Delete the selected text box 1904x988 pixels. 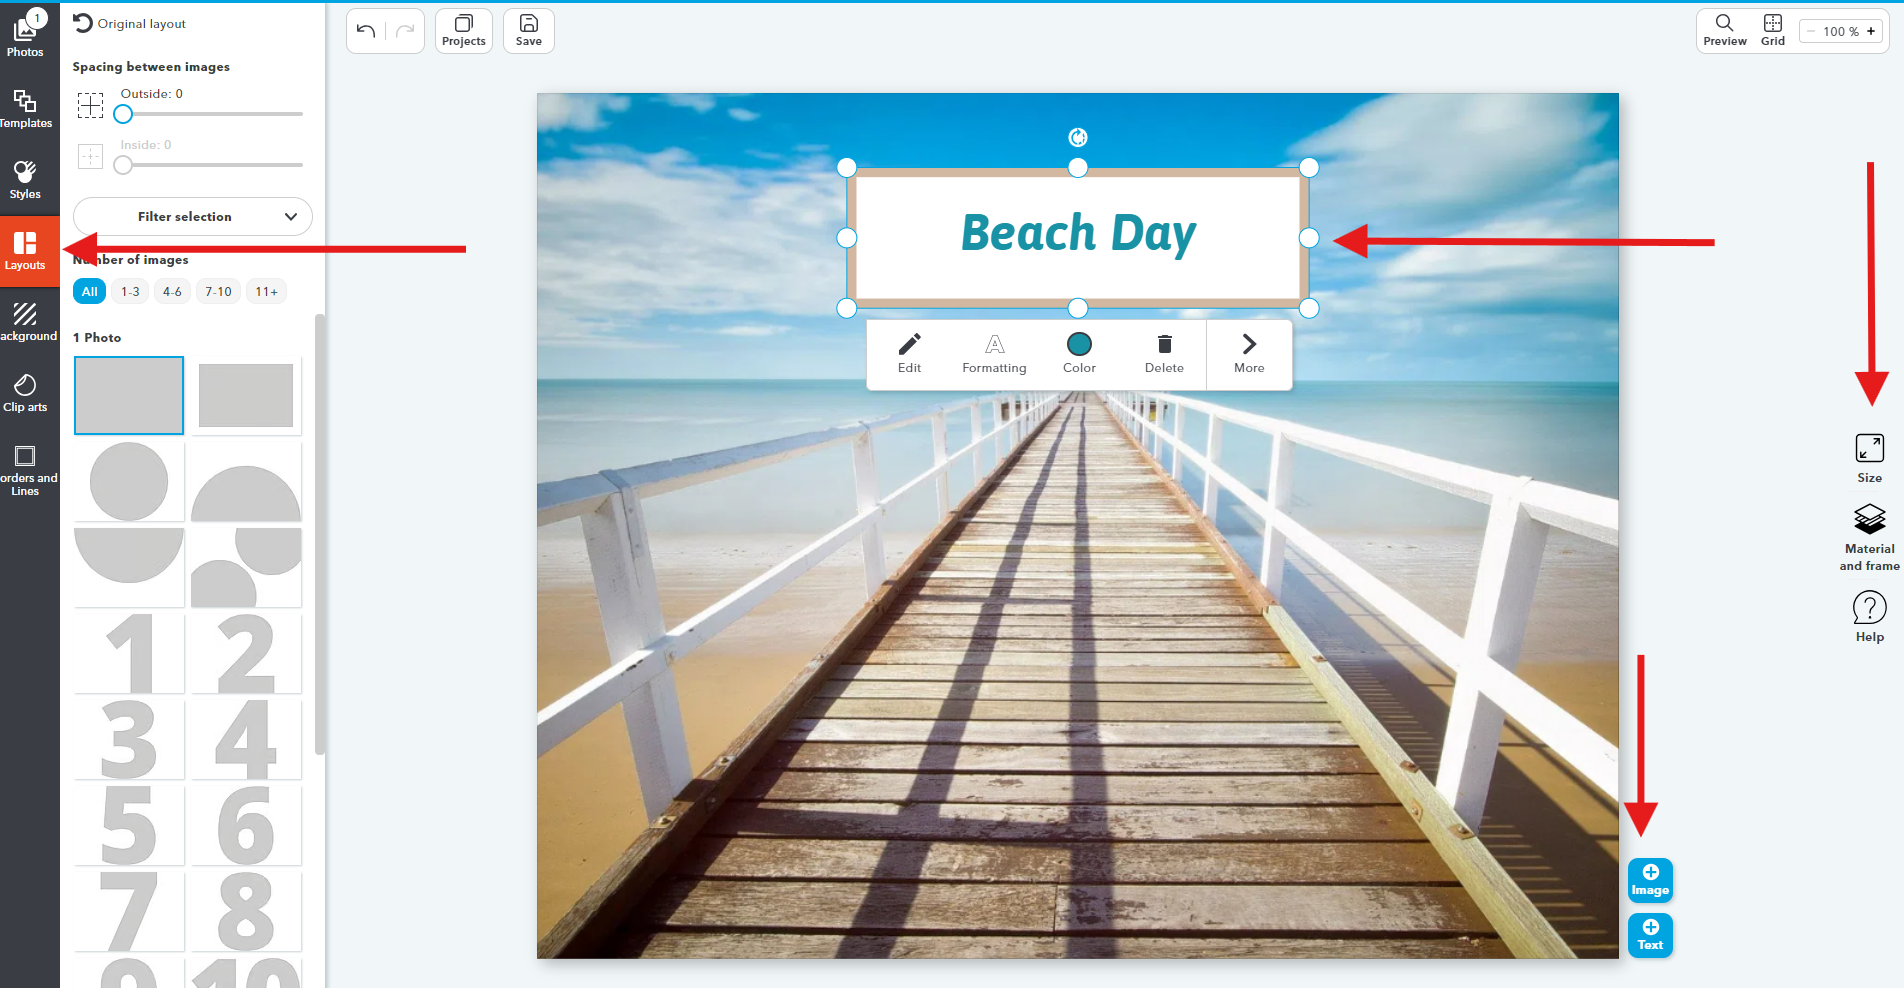[1164, 354]
